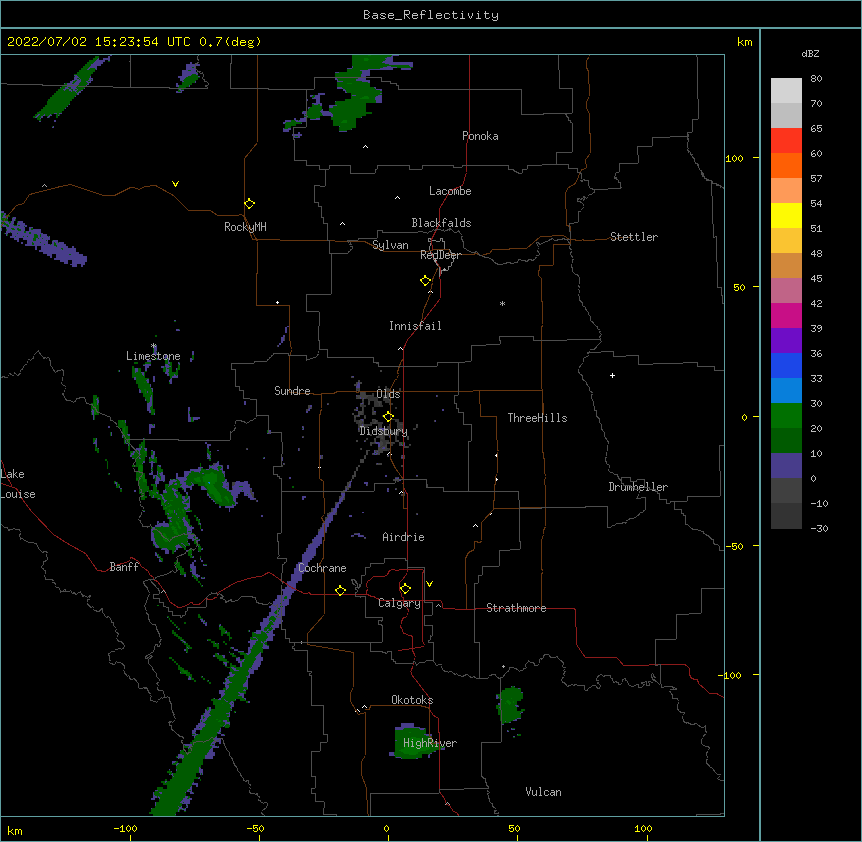Click the Strathmore town label
Viewport: 862px width, 842px height.
[516, 608]
